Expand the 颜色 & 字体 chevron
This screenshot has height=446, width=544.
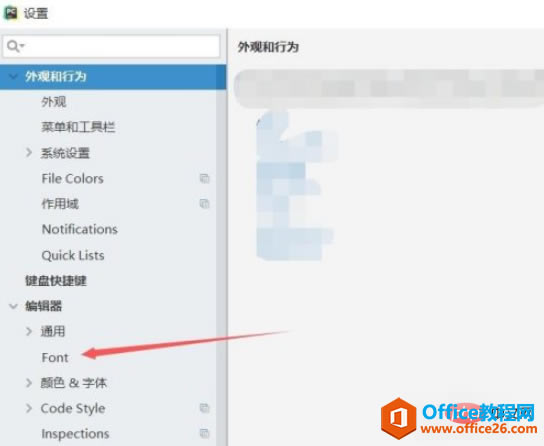click(x=29, y=383)
